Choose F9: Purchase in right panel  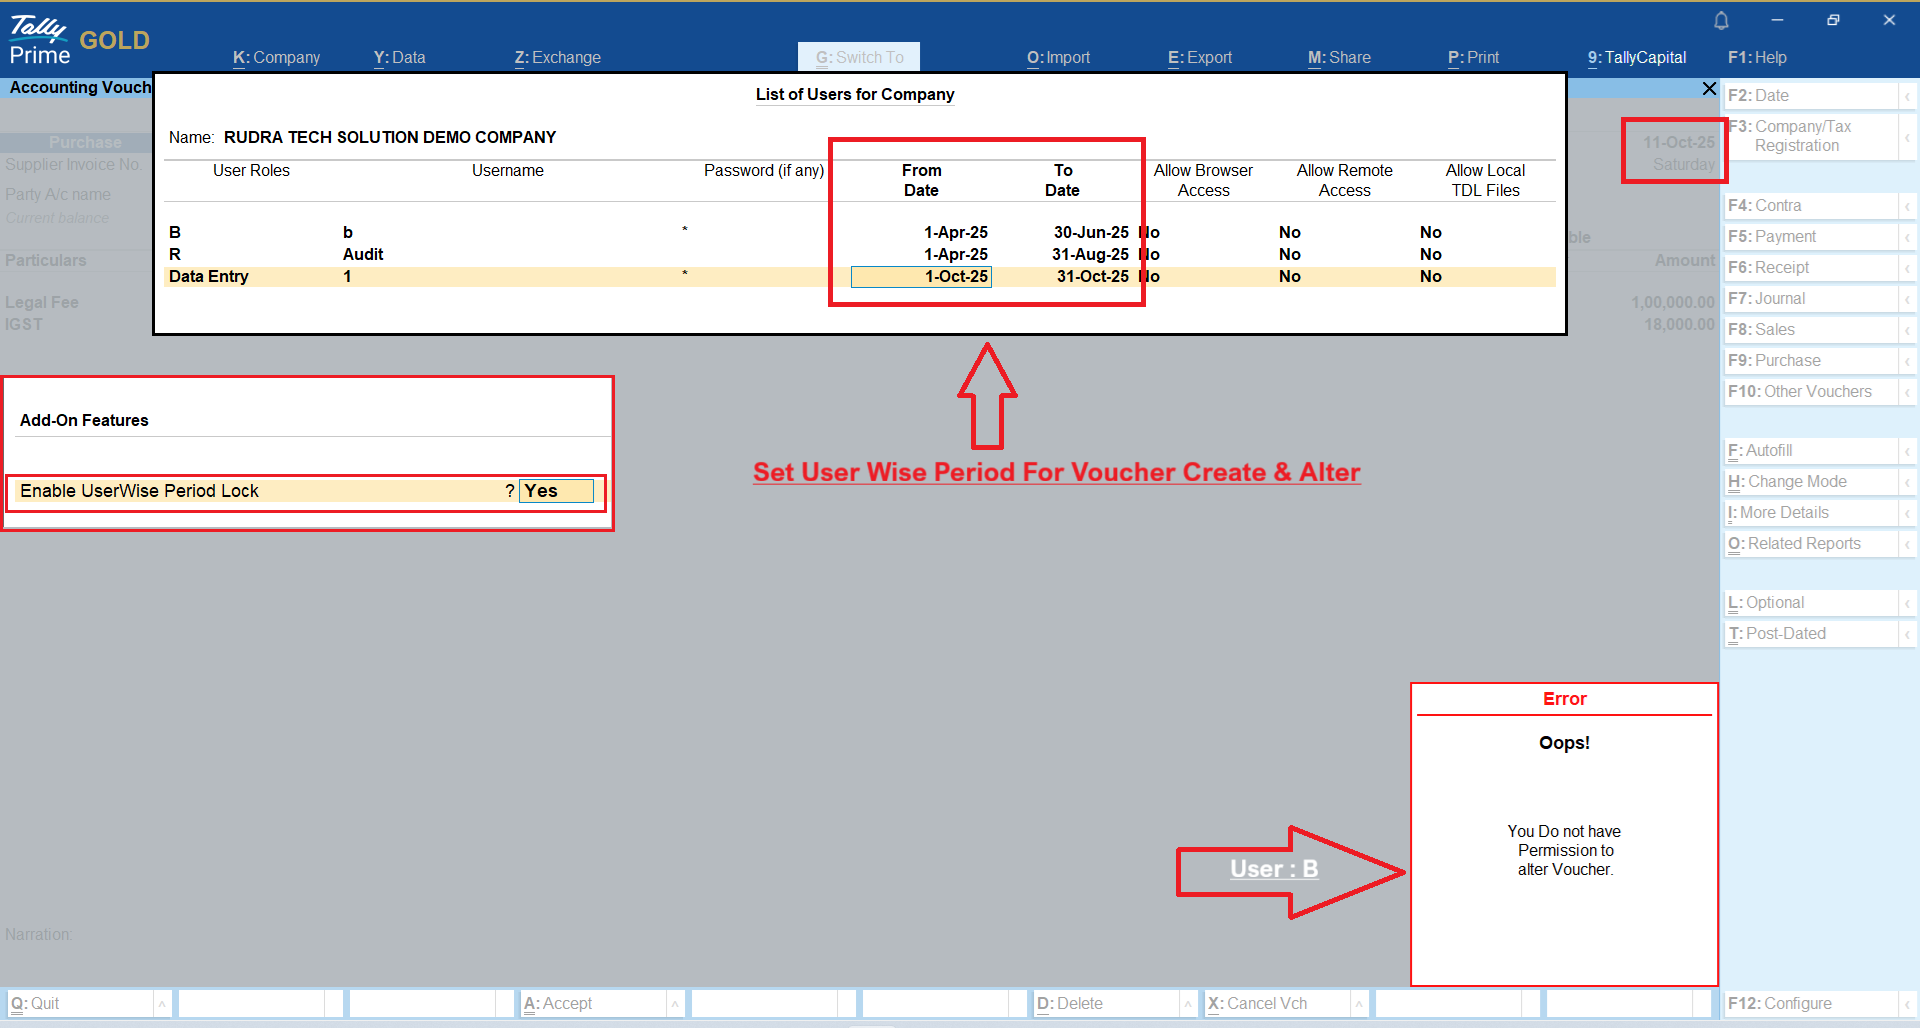point(1774,361)
